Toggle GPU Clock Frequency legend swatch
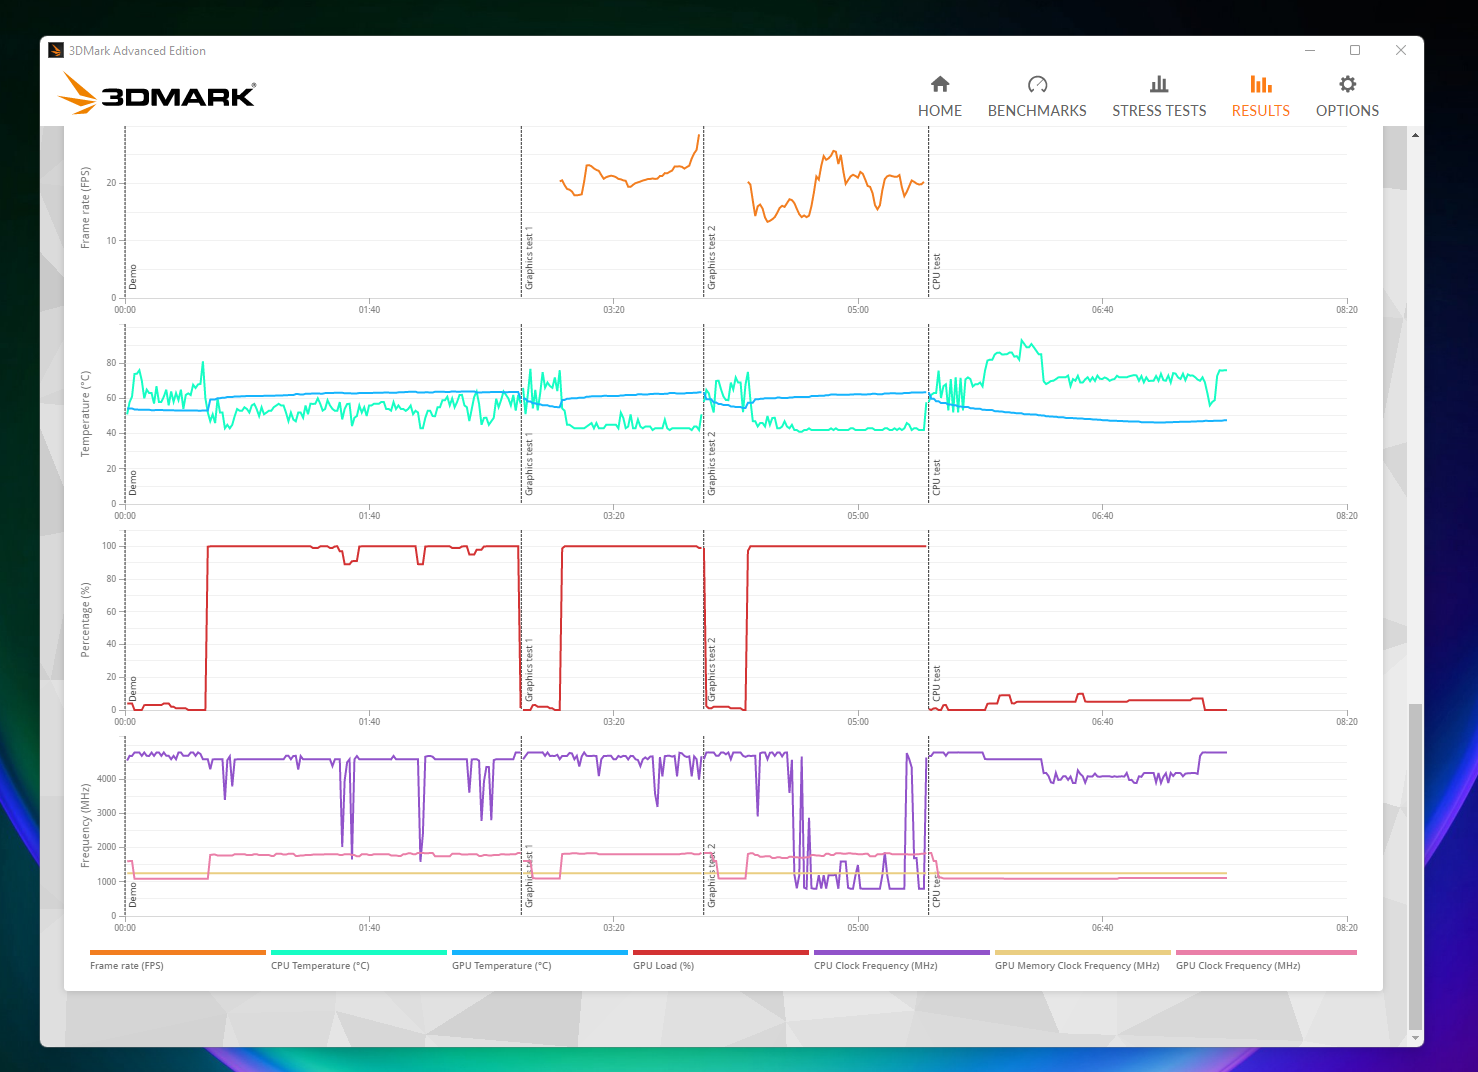 point(1266,952)
